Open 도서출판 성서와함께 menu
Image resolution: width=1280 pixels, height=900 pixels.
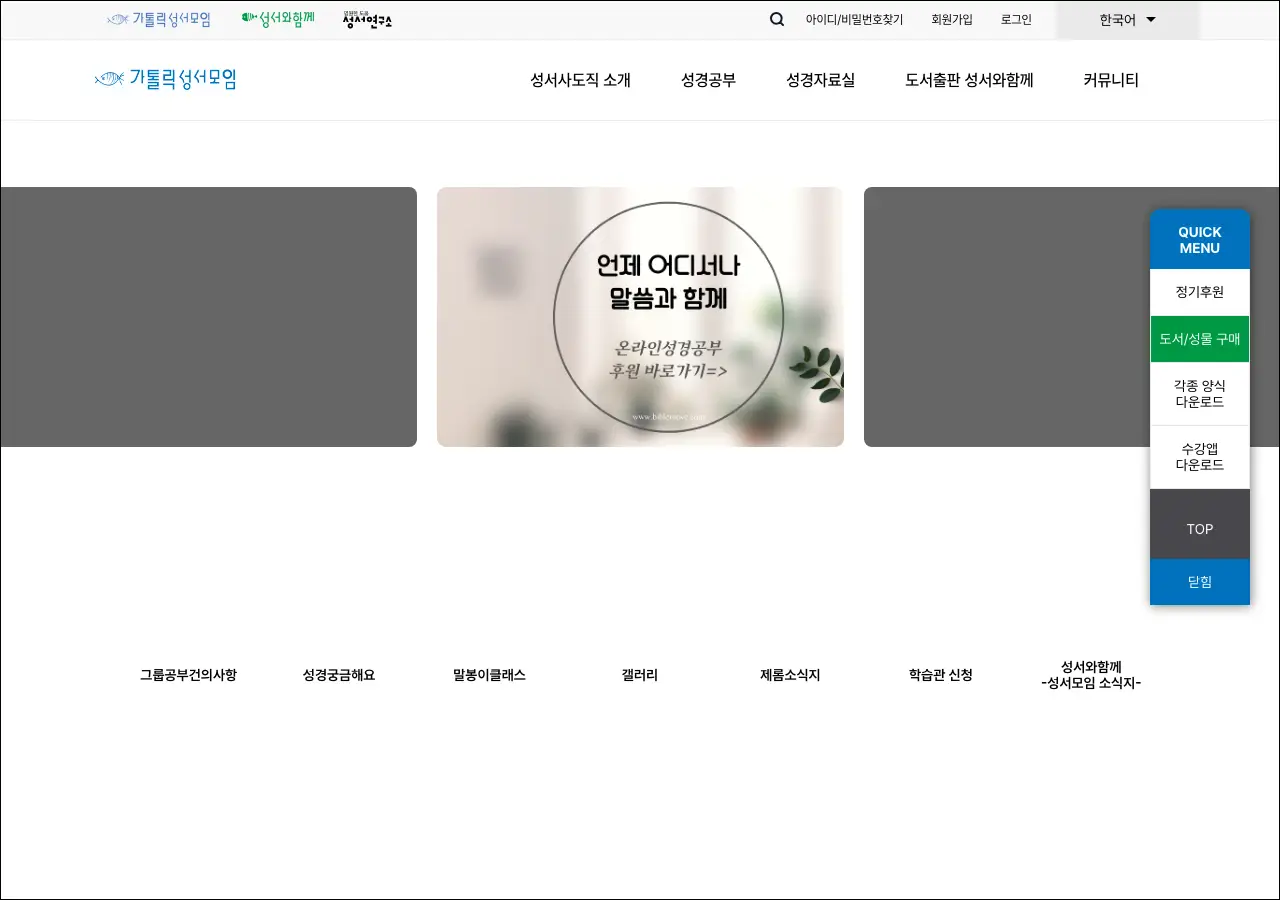click(x=968, y=81)
